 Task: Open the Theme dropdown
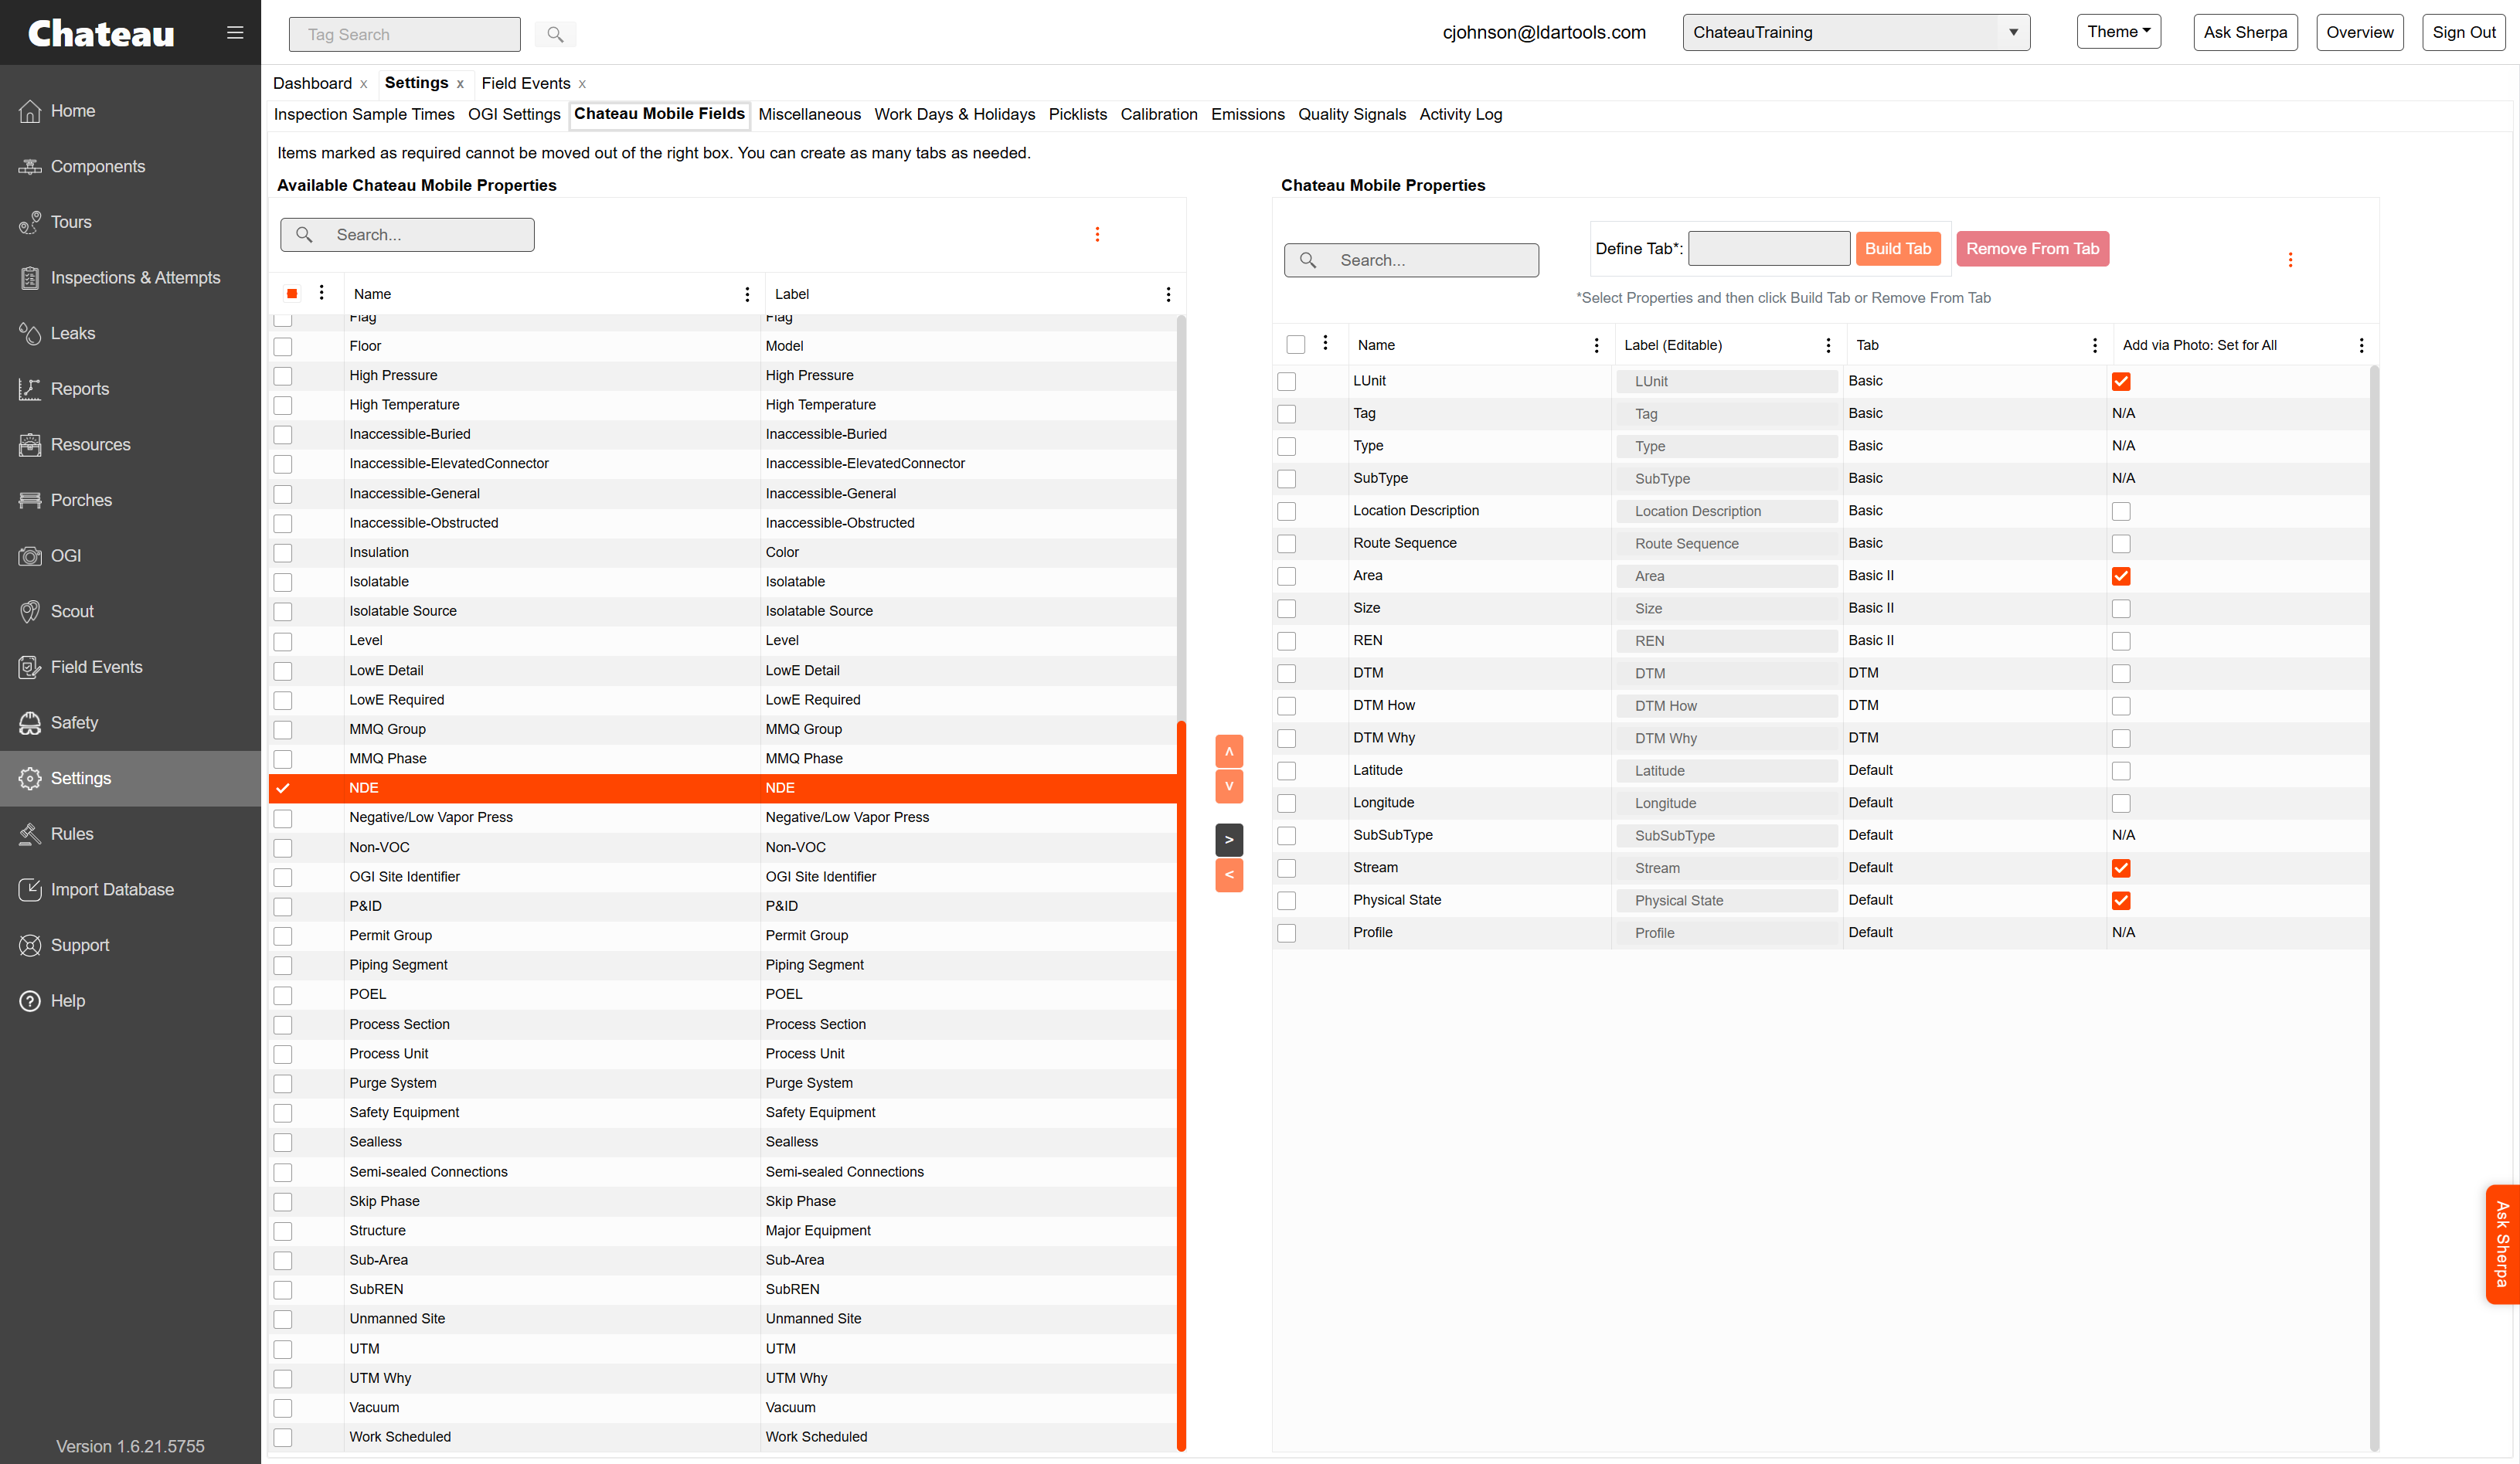click(2118, 31)
